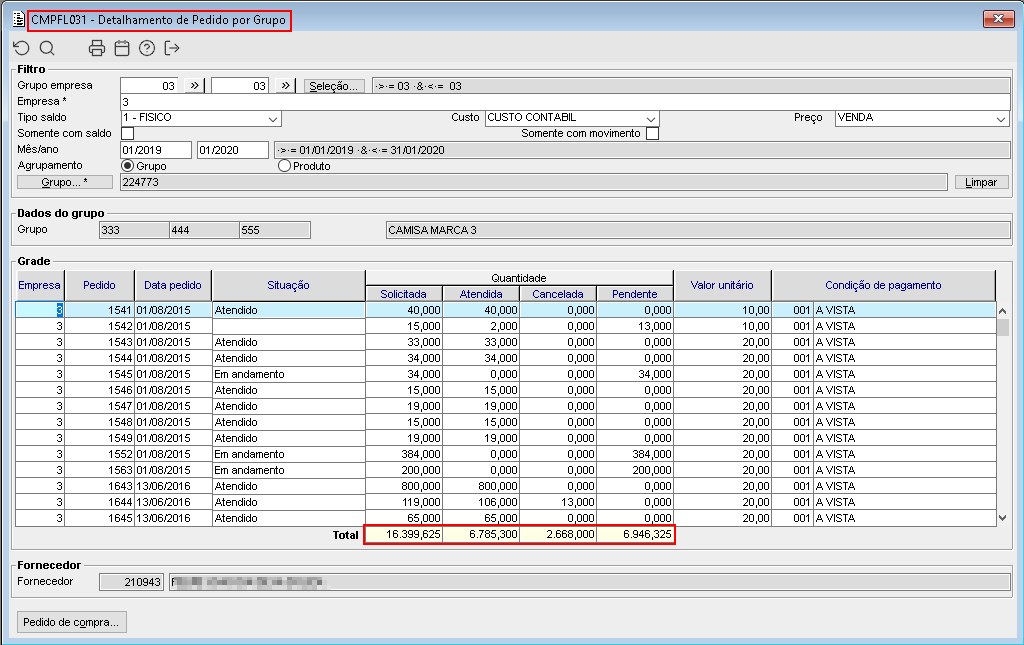Sort by the Situação column header
The width and height of the screenshot is (1024, 645).
pos(288,285)
